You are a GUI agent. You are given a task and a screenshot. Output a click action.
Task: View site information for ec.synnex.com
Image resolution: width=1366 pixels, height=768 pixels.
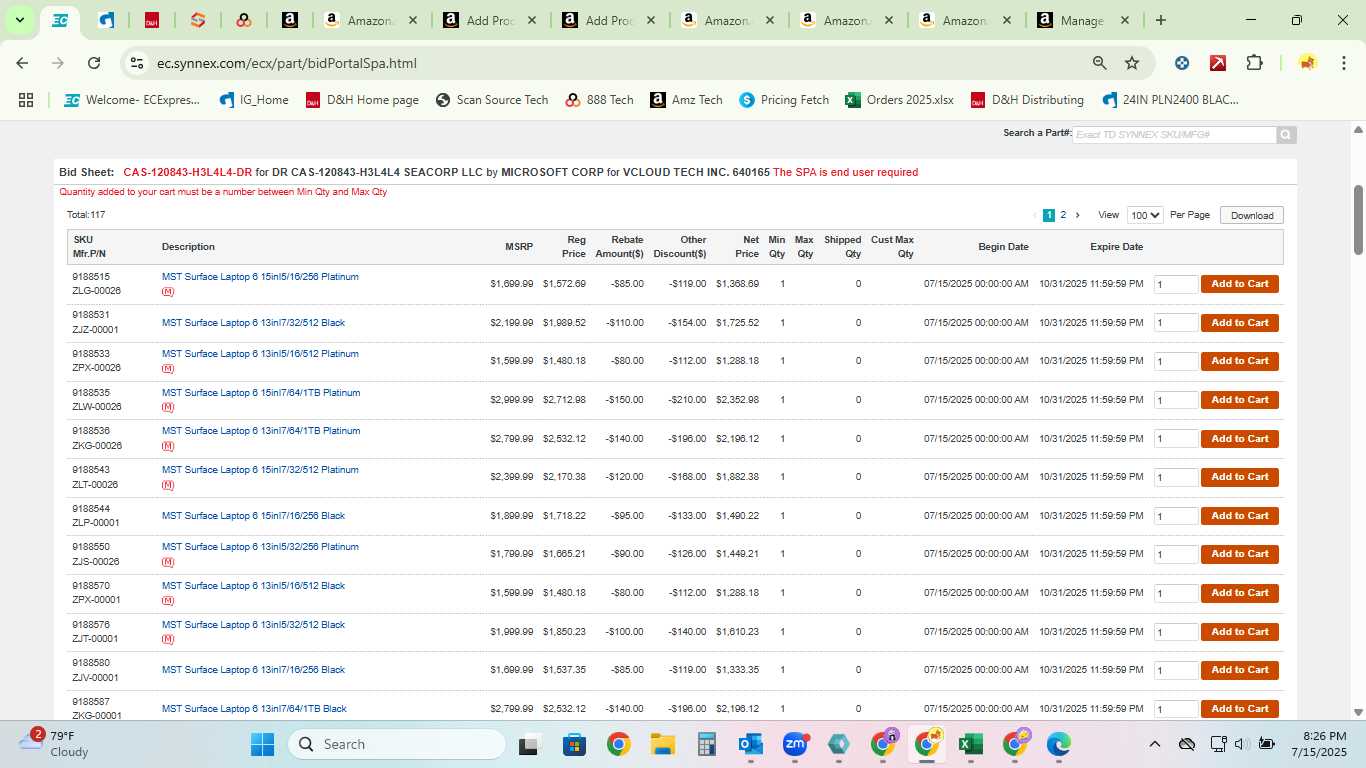pos(137,63)
